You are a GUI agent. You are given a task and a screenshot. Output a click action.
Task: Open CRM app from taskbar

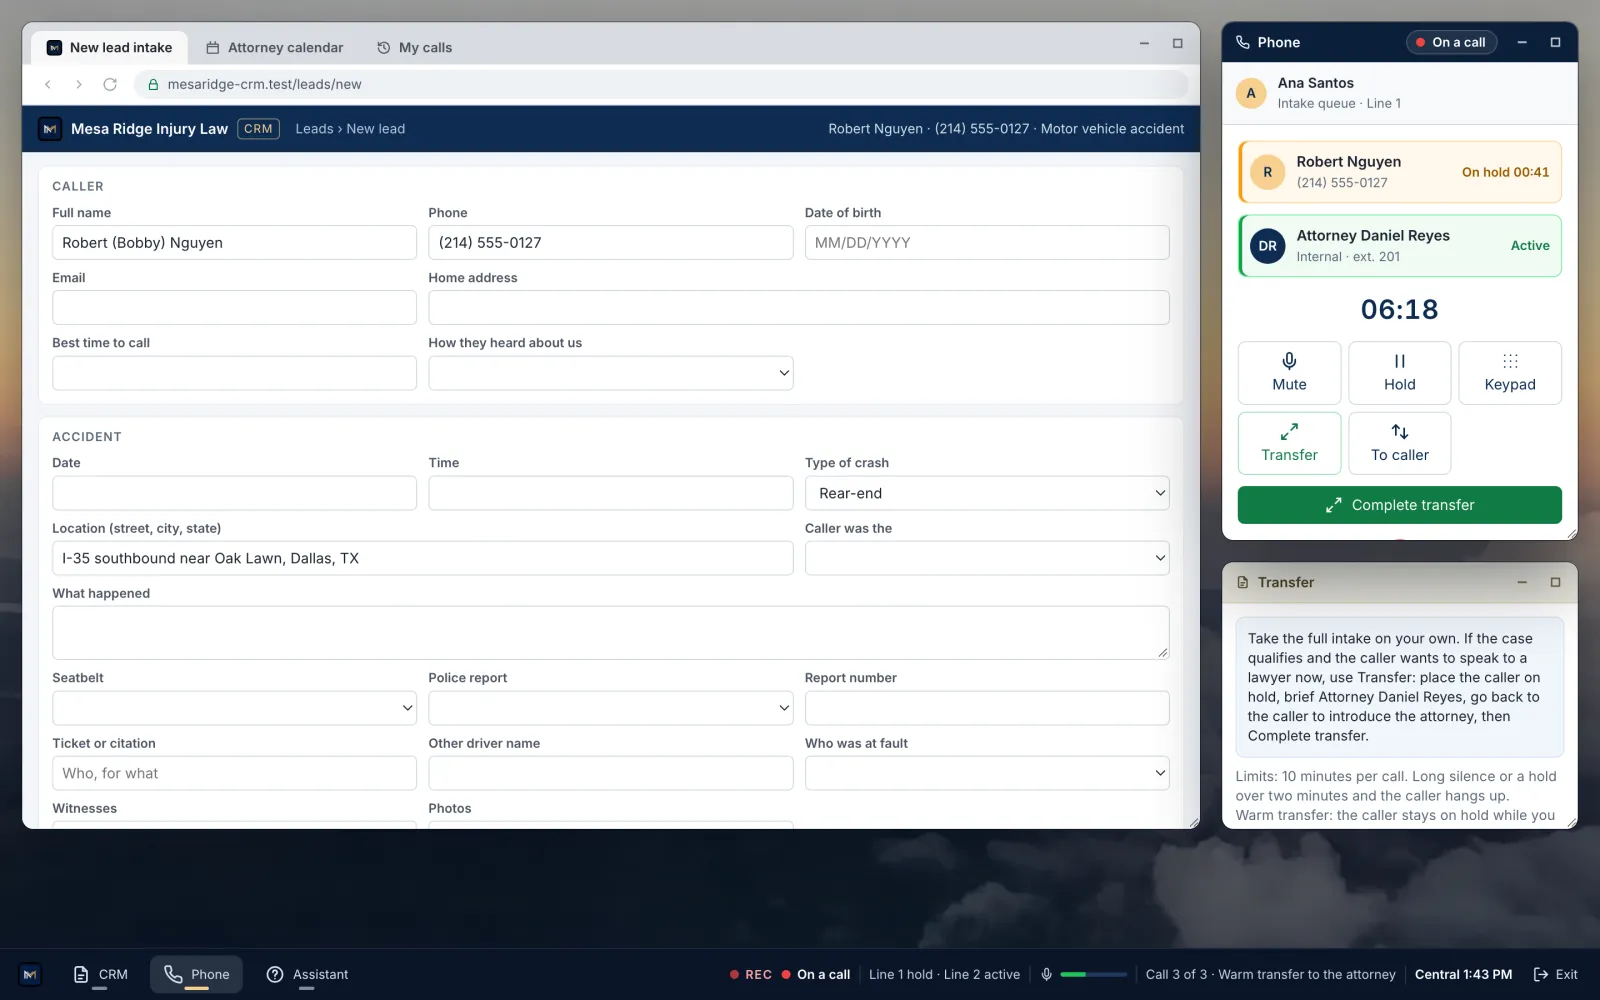pos(101,974)
